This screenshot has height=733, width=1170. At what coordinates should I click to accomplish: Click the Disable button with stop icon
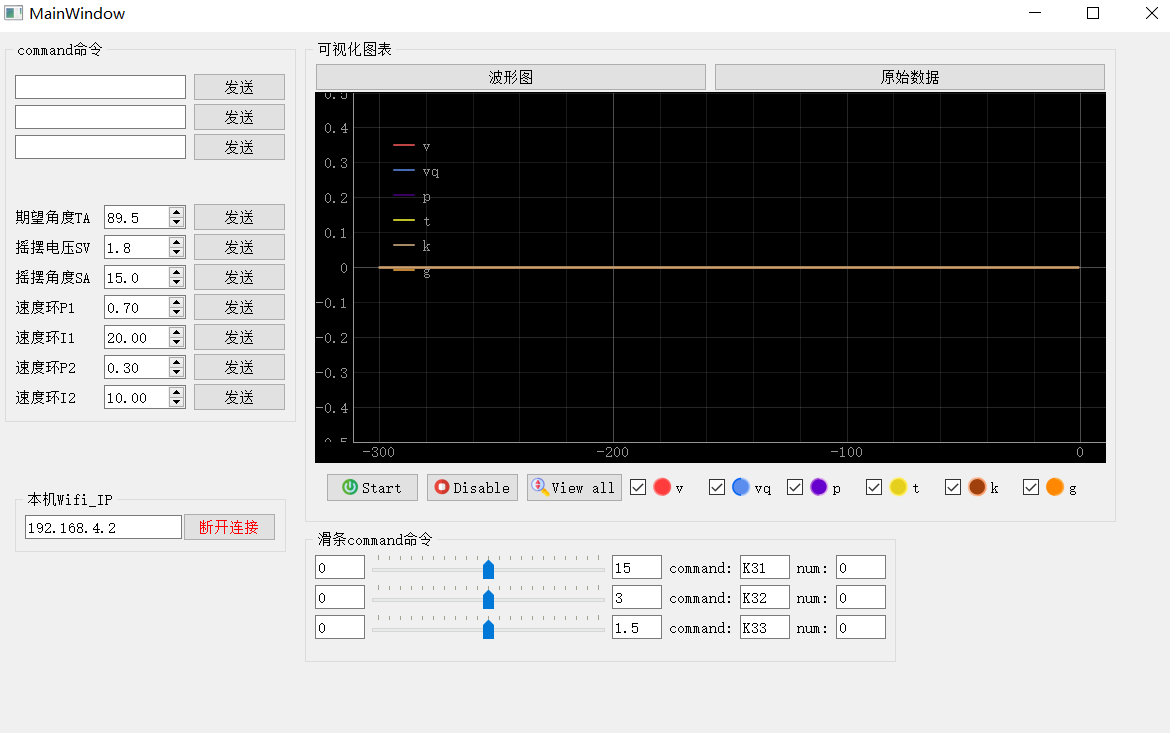tap(472, 487)
